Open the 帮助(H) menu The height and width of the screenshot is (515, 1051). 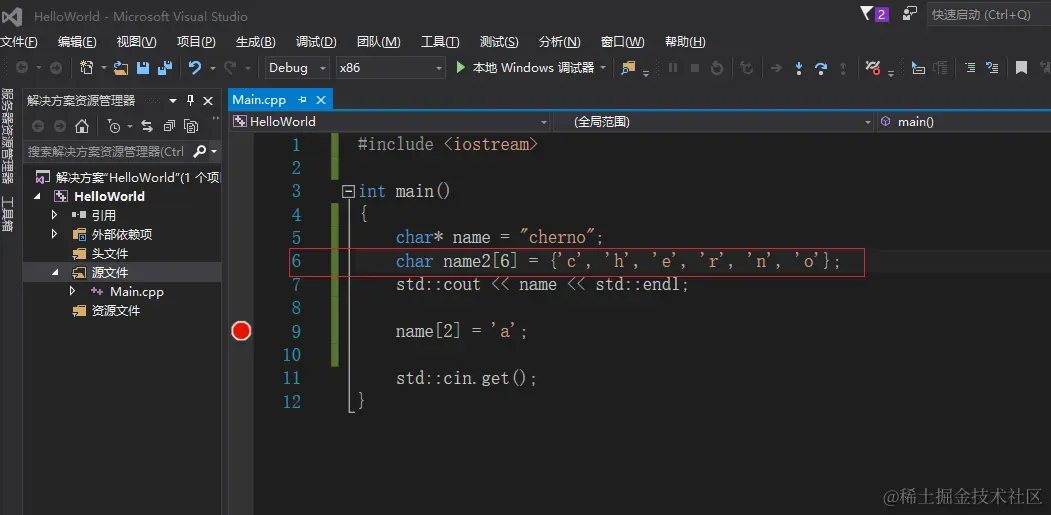tap(684, 42)
